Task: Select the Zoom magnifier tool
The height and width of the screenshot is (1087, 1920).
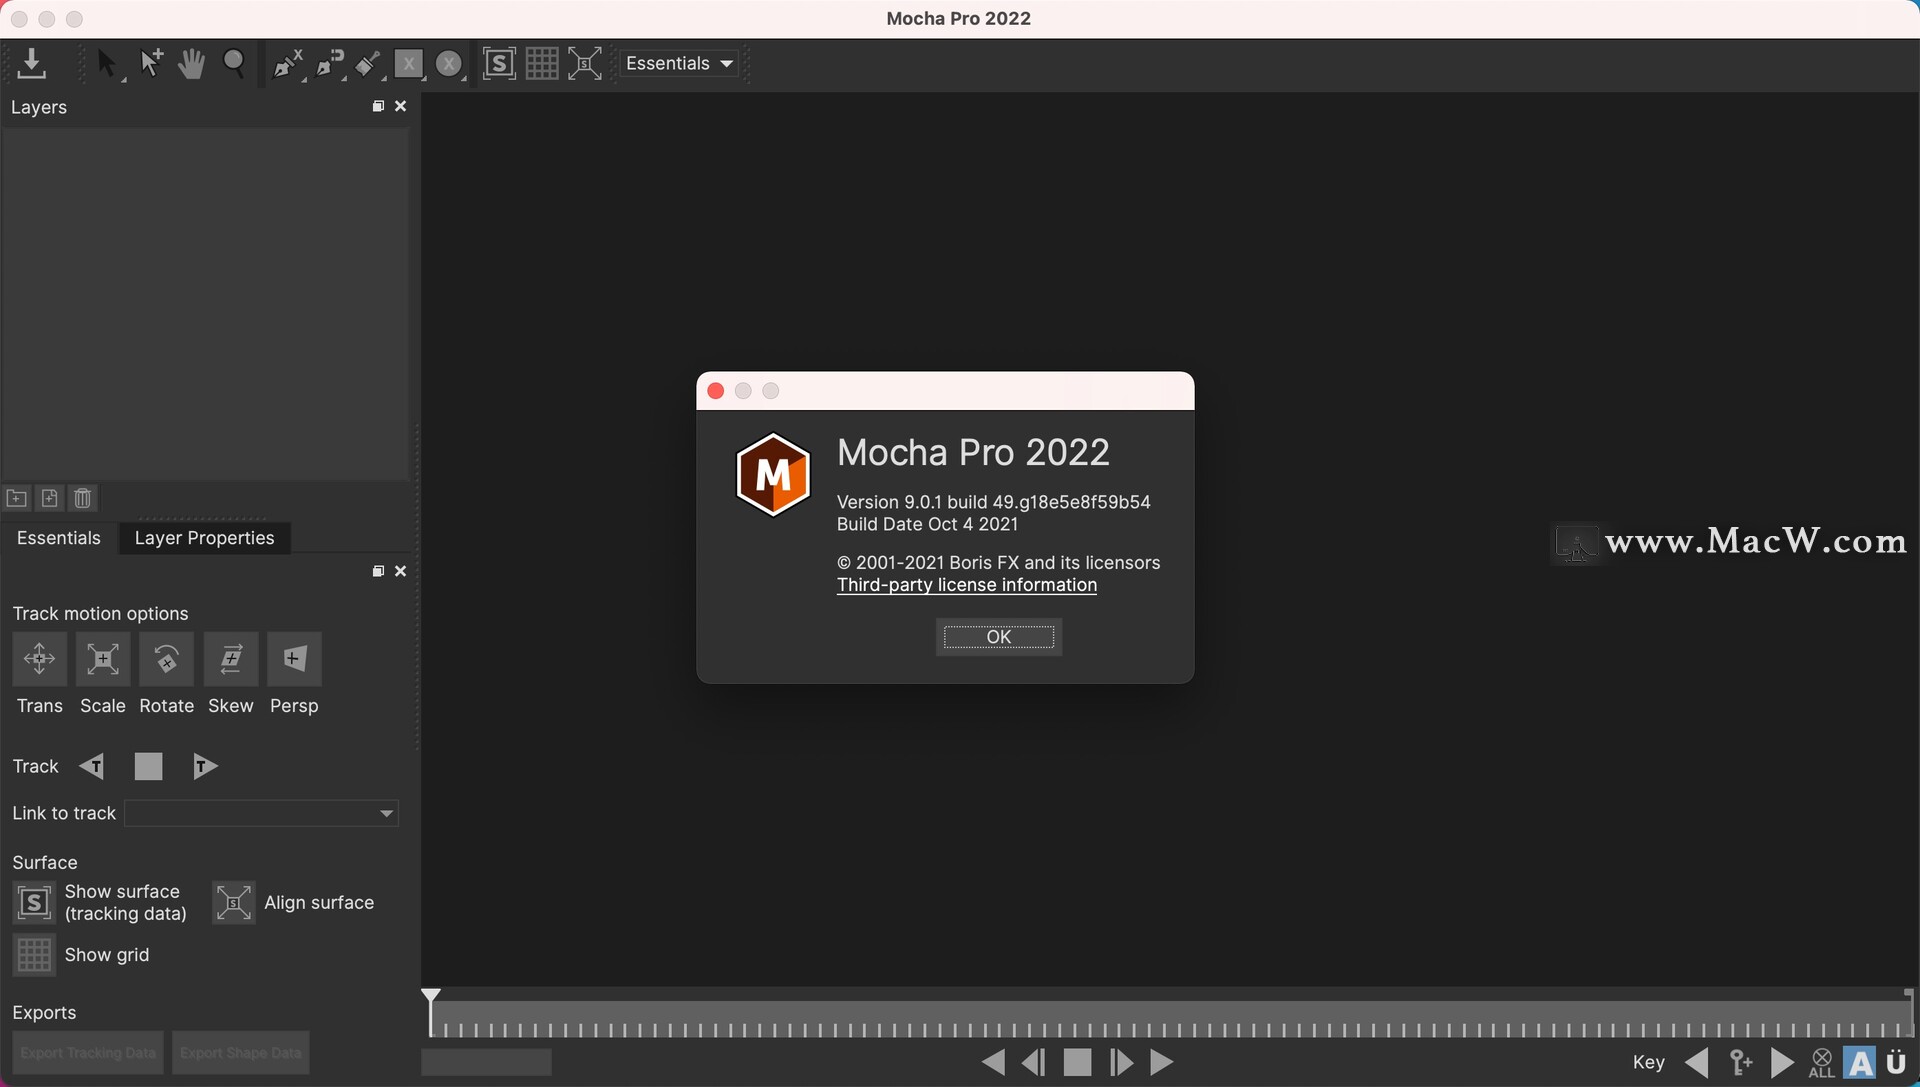Action: [234, 64]
